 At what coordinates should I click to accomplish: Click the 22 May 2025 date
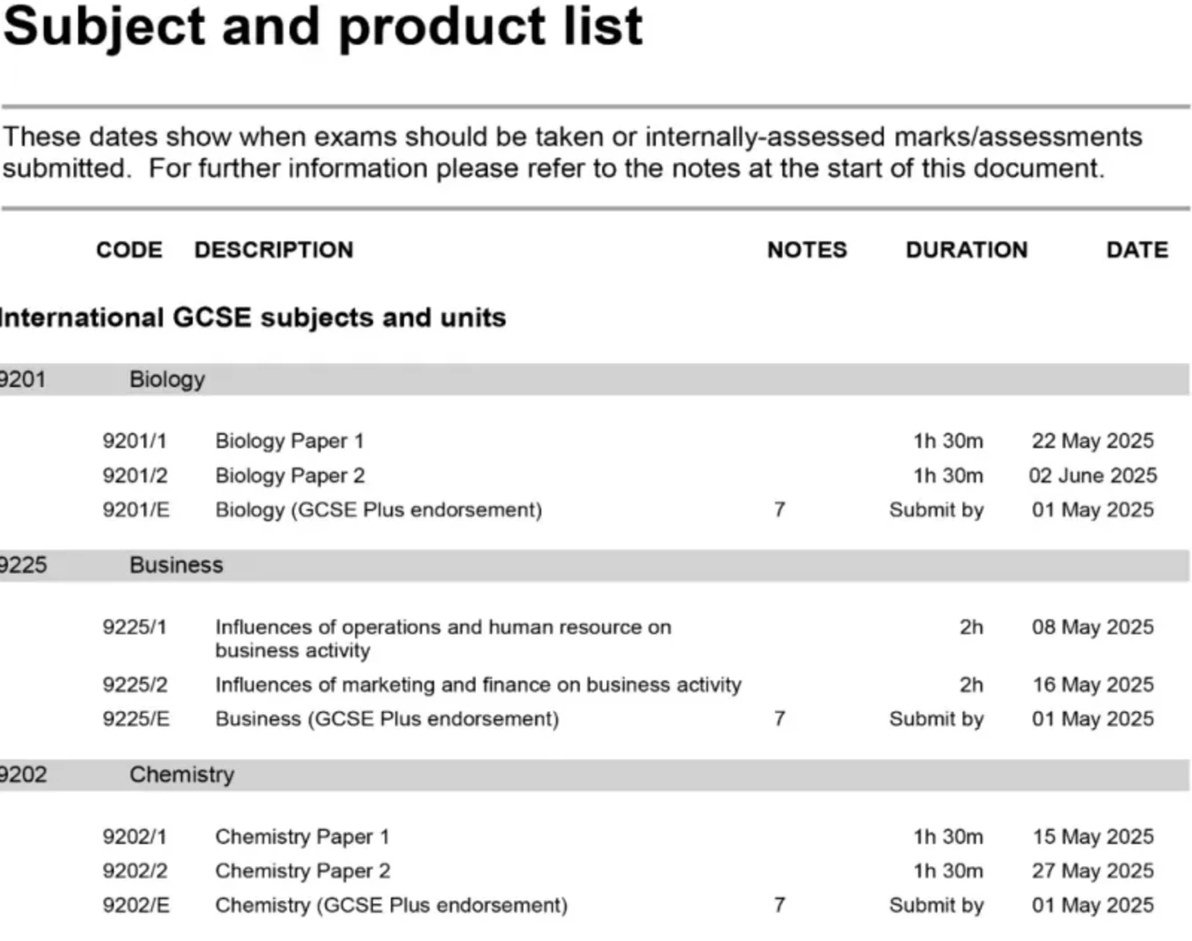[1092, 441]
